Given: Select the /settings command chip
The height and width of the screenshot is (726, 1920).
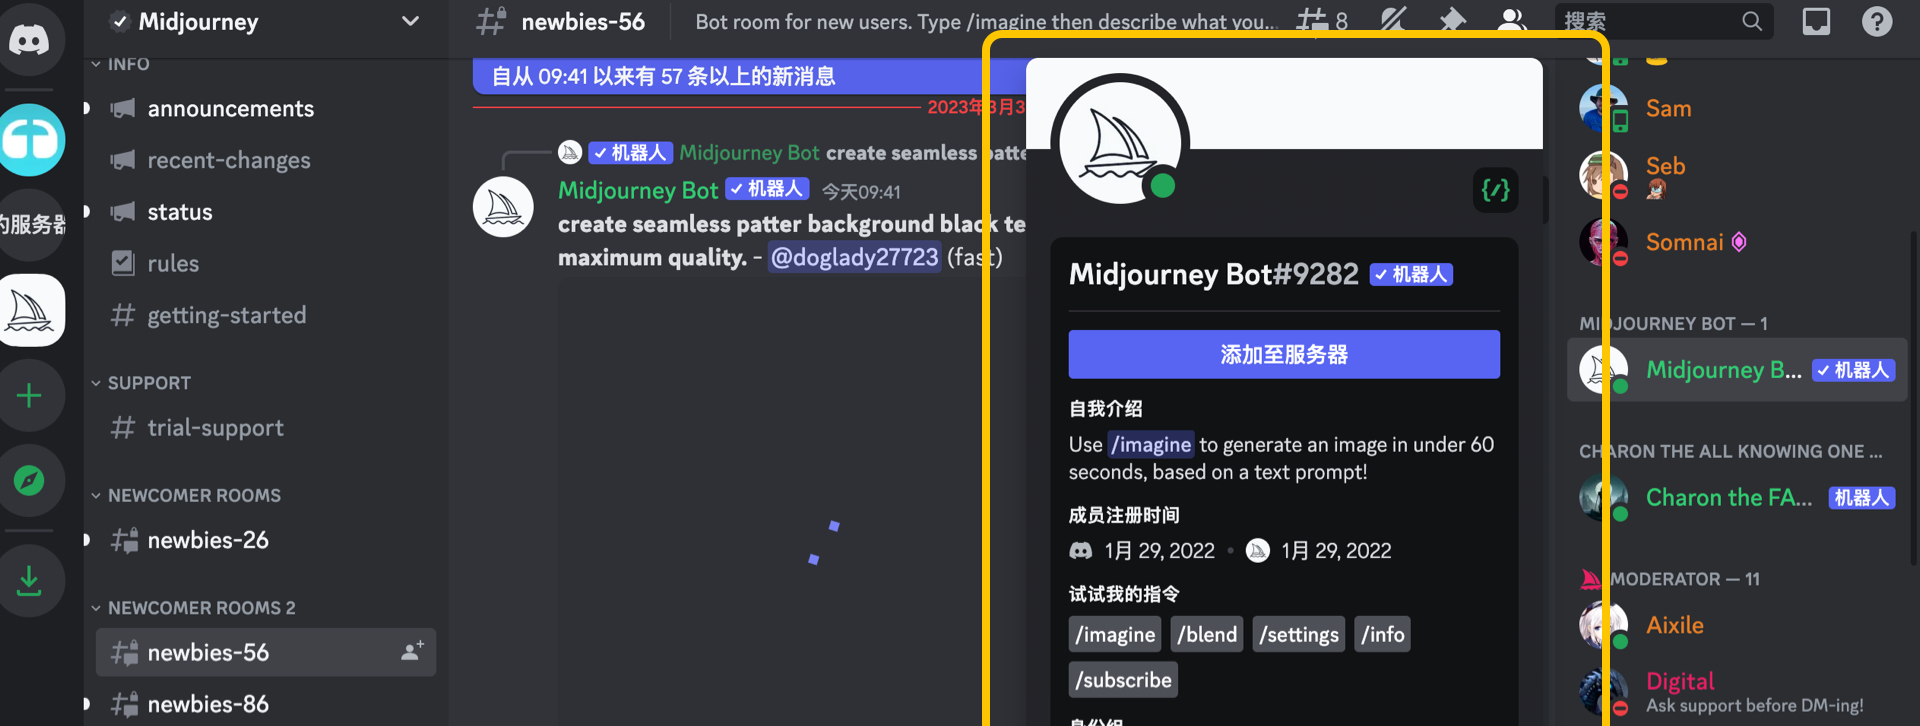Looking at the screenshot, I should pos(1299,634).
